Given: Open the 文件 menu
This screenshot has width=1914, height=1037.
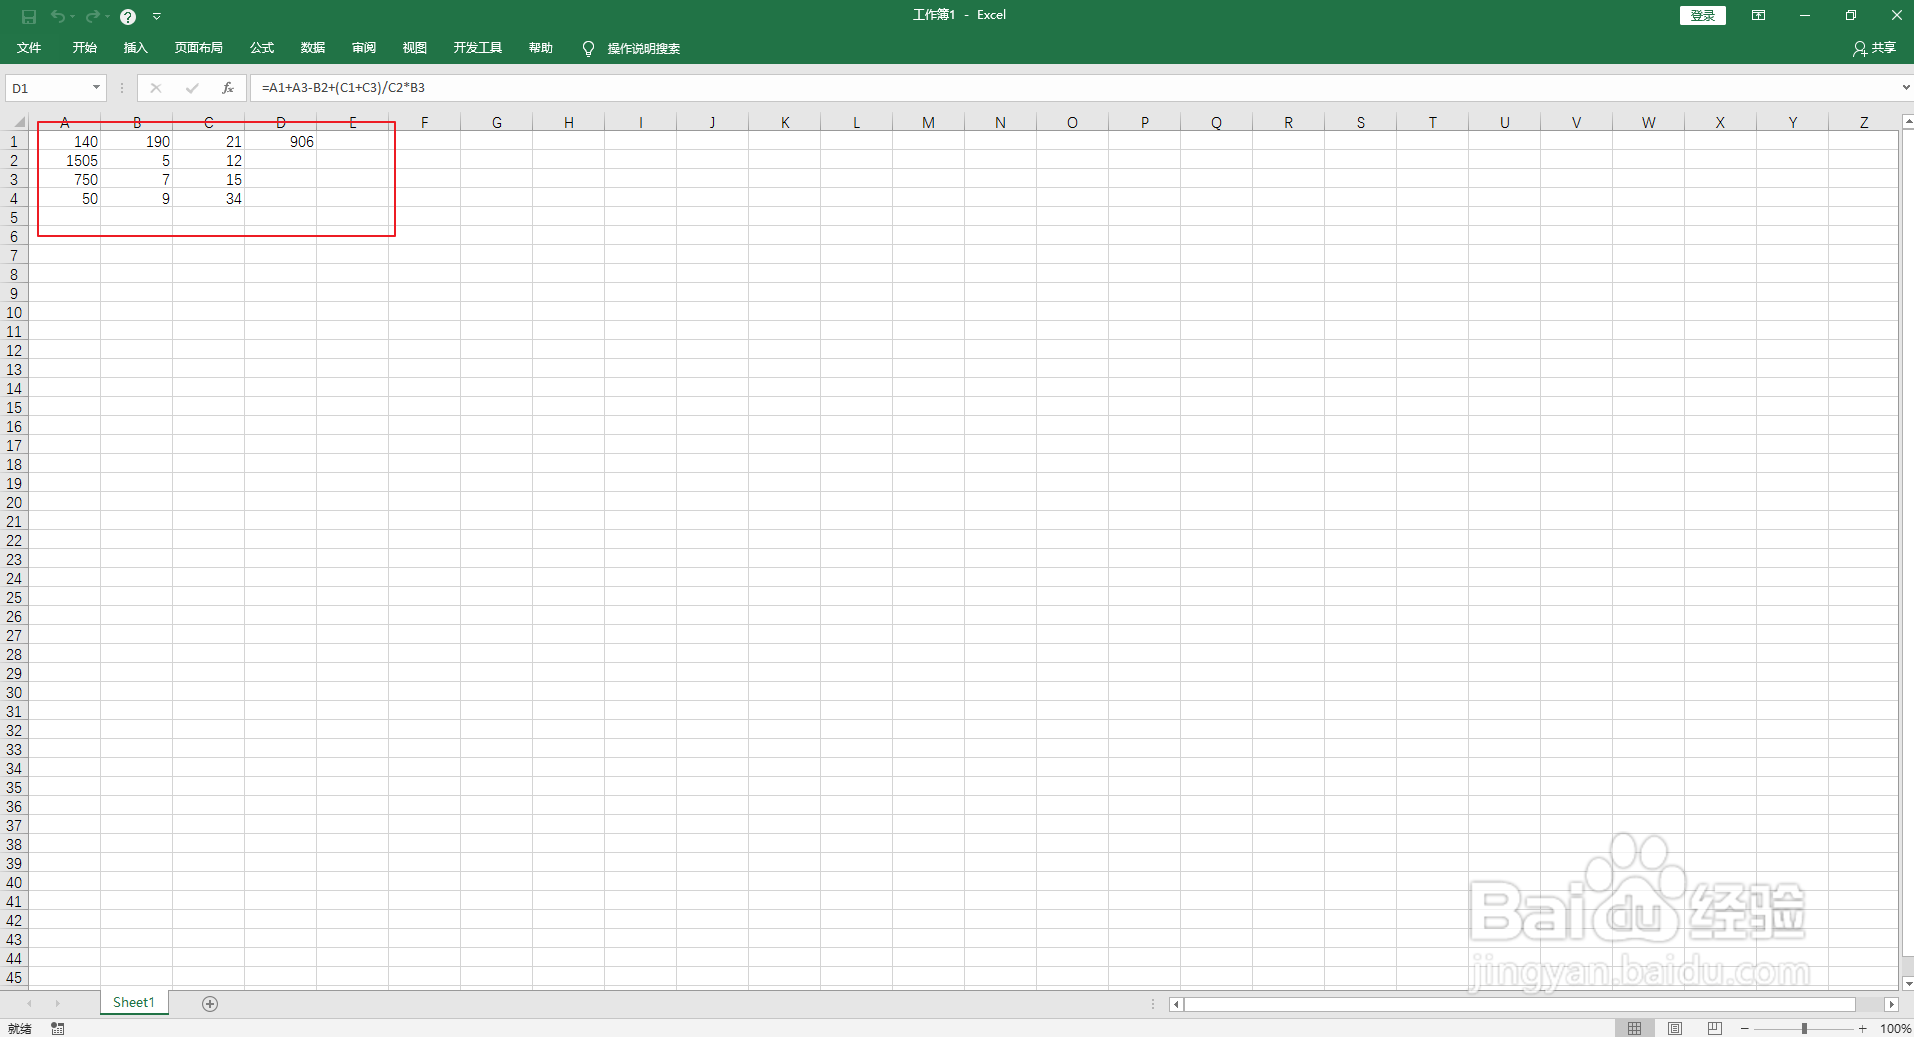Looking at the screenshot, I should (x=29, y=48).
